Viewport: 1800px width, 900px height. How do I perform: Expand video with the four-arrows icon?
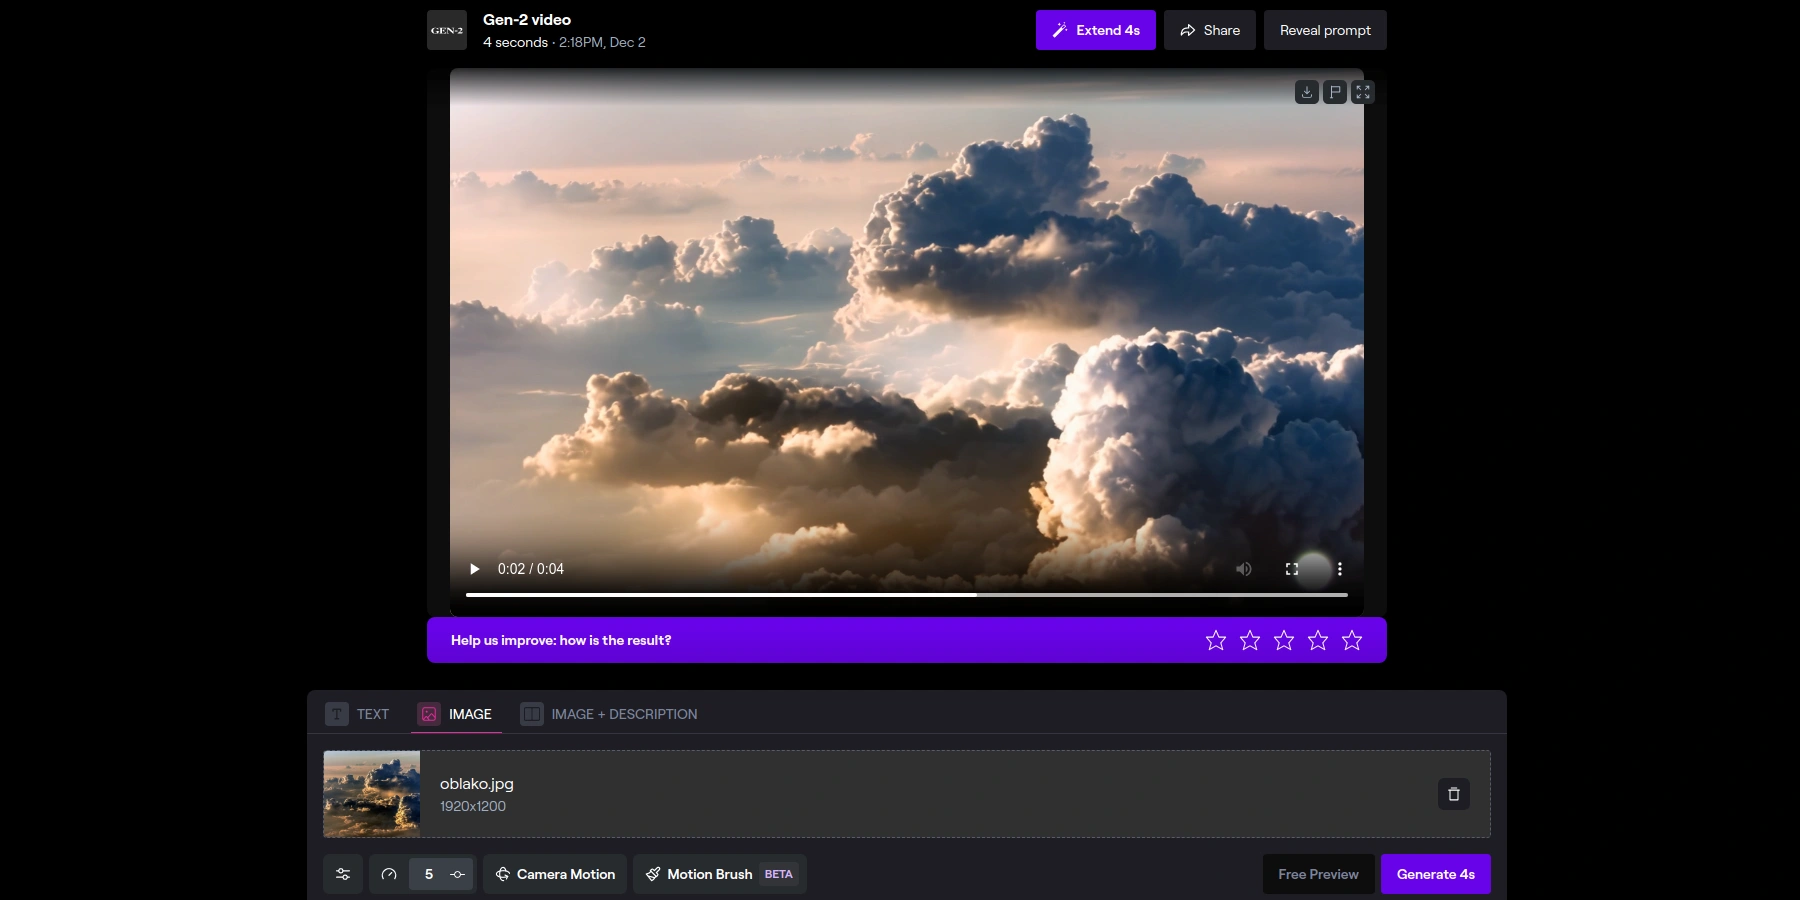point(1362,92)
